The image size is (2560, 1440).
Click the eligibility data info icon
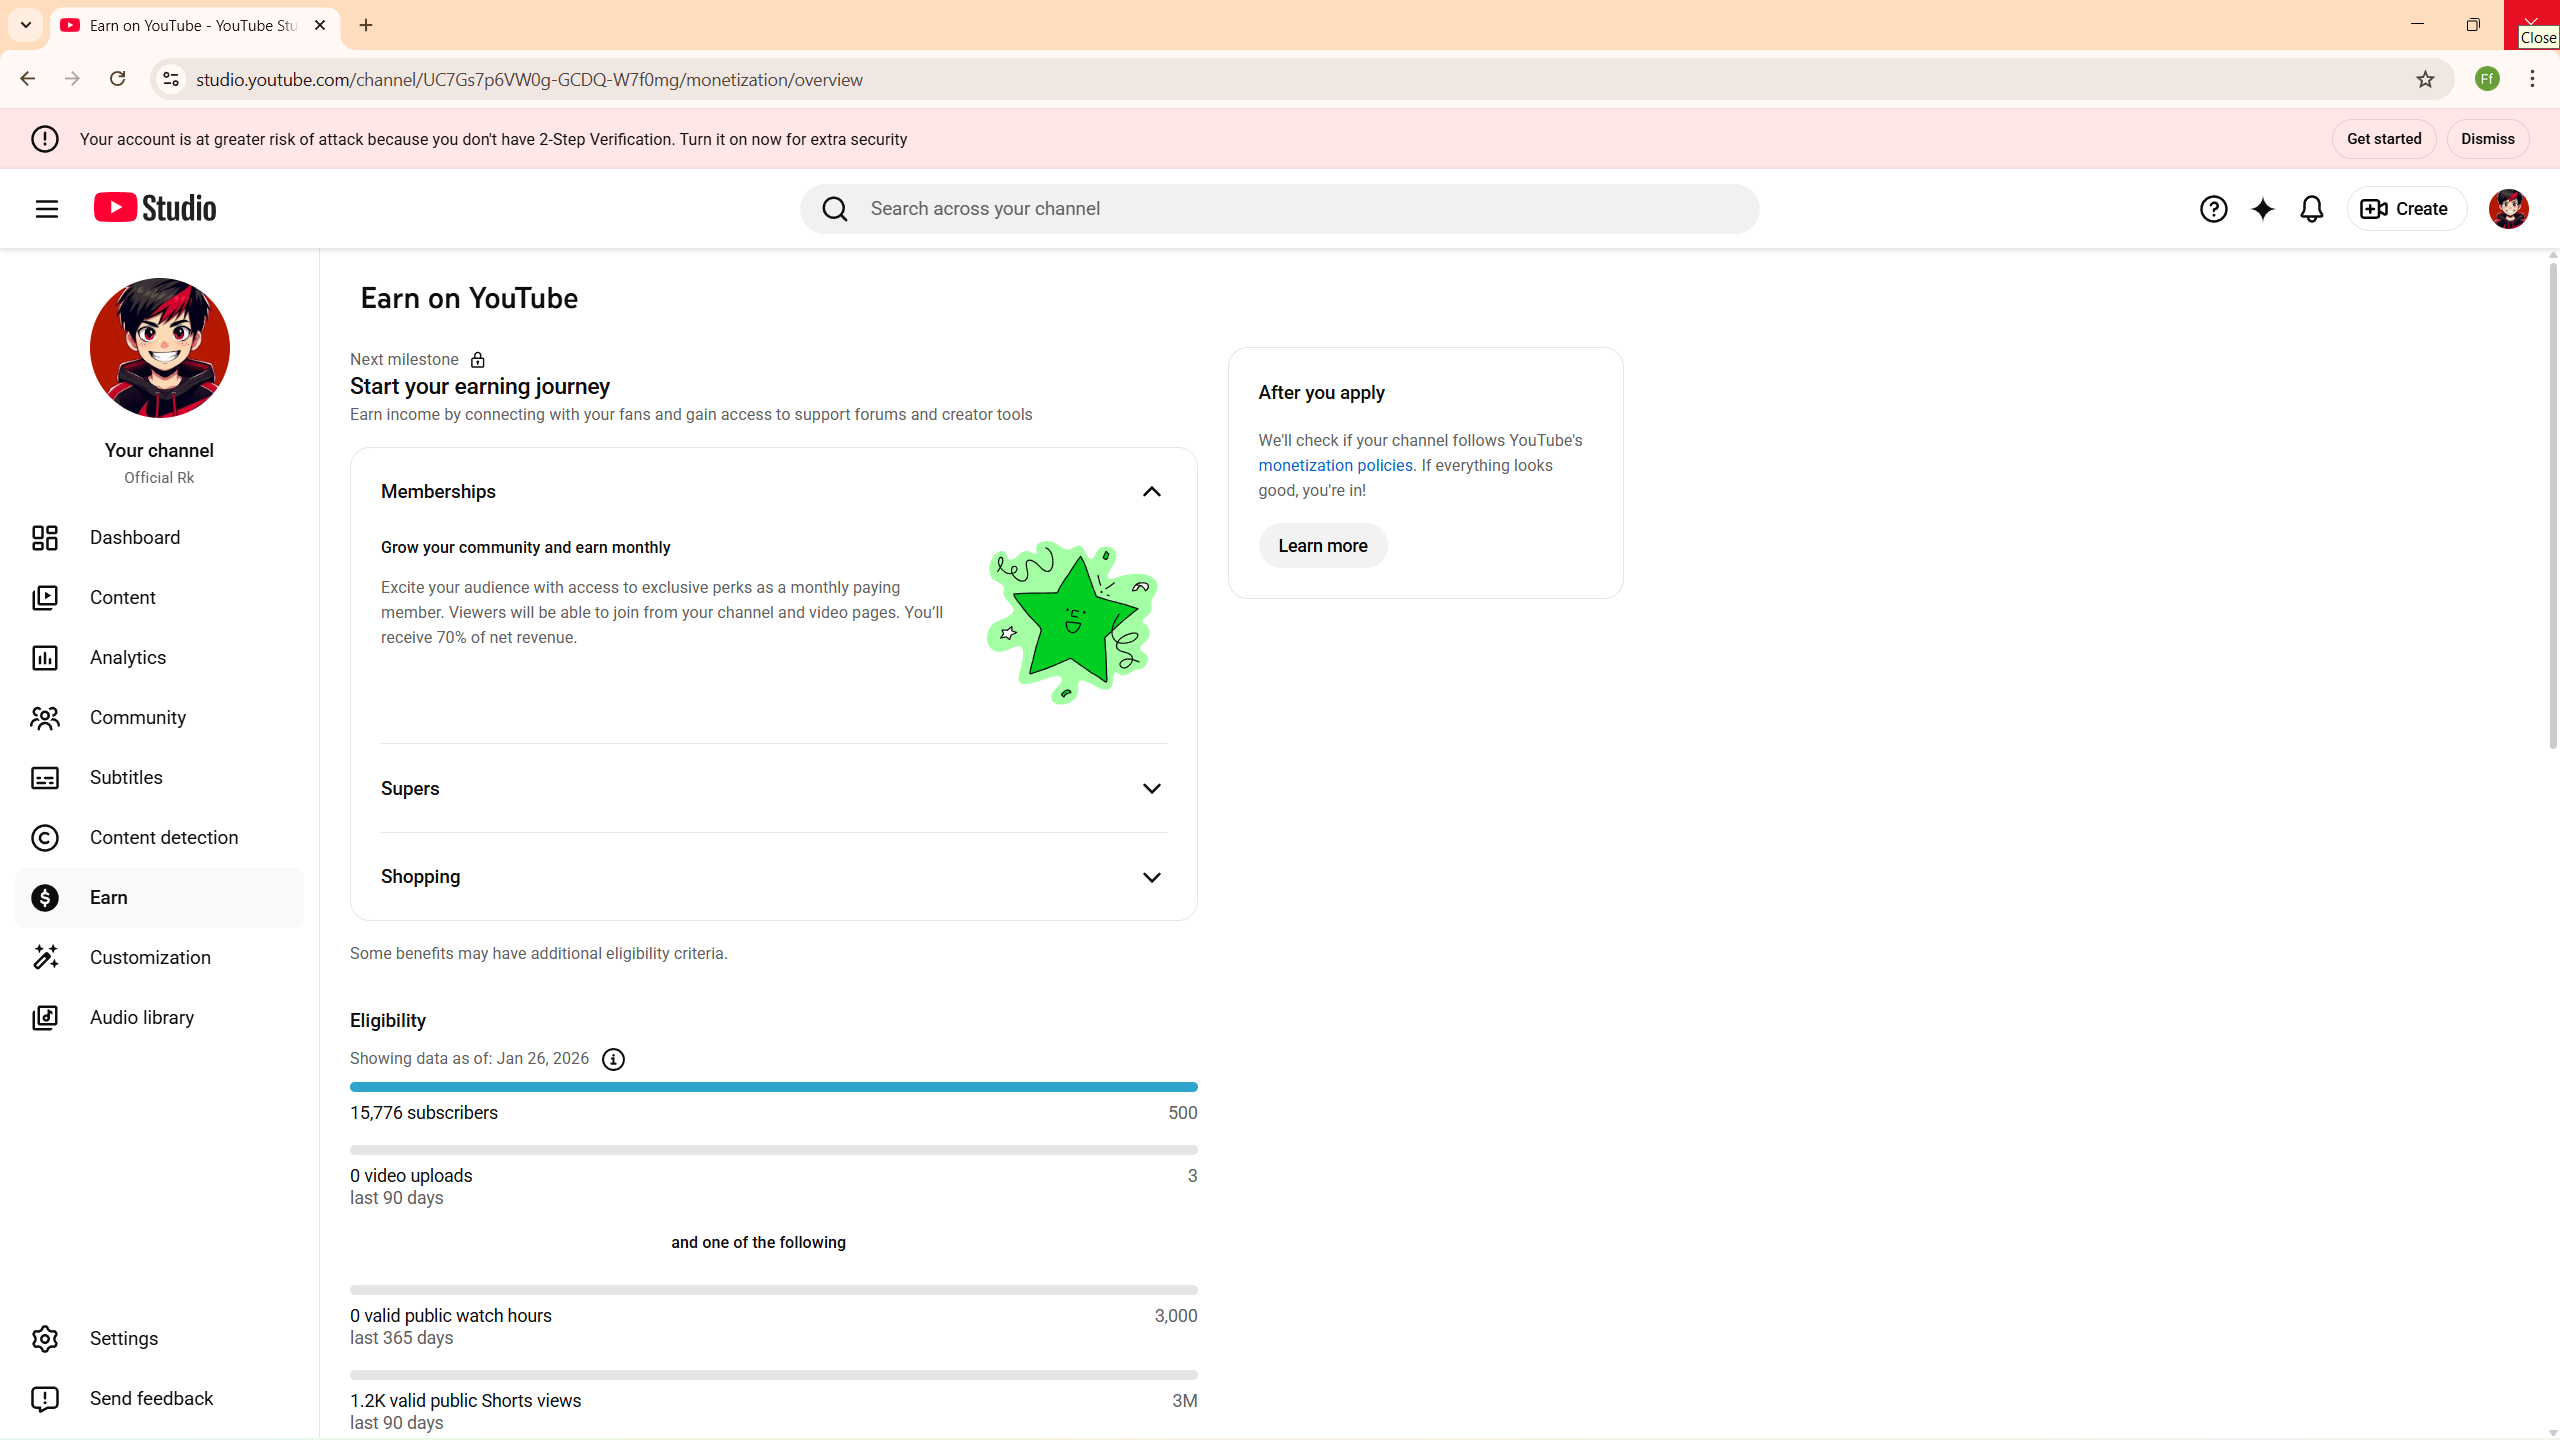point(613,1059)
